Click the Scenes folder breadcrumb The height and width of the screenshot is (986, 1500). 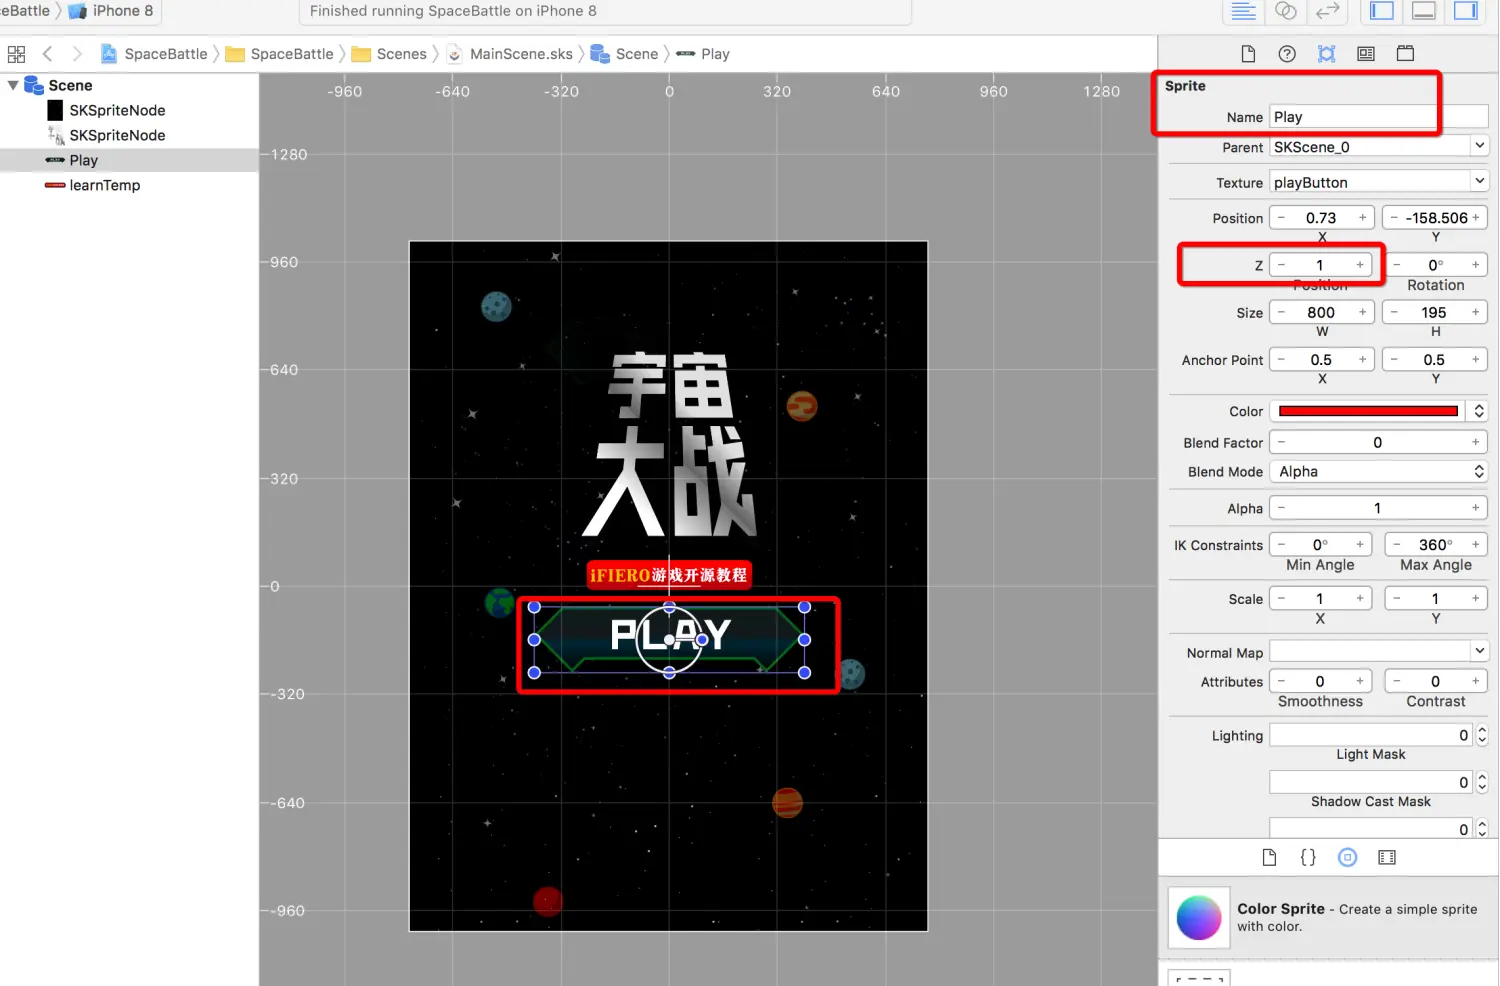click(x=390, y=54)
